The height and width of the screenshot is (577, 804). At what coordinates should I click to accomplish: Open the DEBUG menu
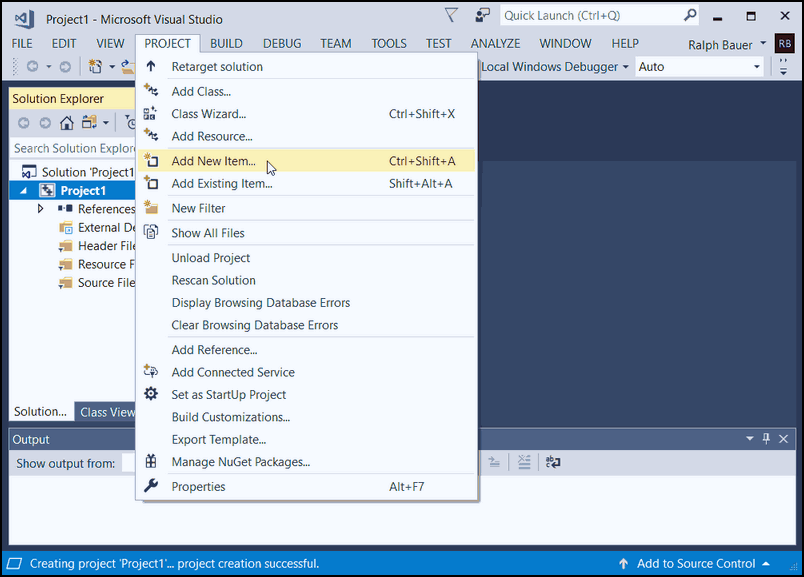[x=282, y=44]
